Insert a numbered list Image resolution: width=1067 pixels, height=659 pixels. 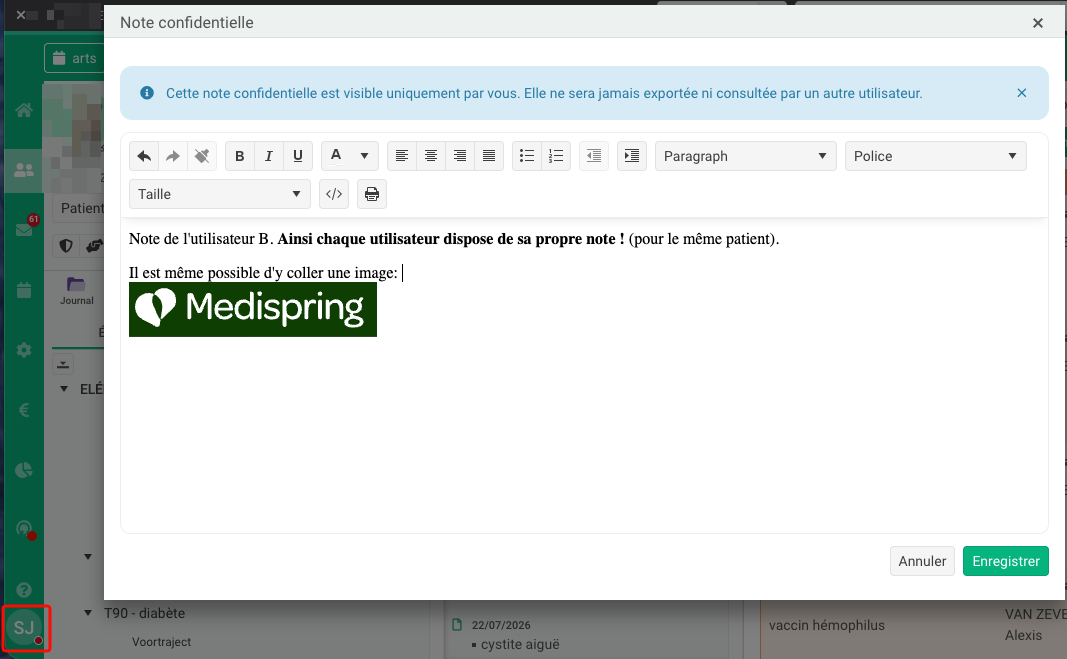pyautogui.click(x=556, y=156)
